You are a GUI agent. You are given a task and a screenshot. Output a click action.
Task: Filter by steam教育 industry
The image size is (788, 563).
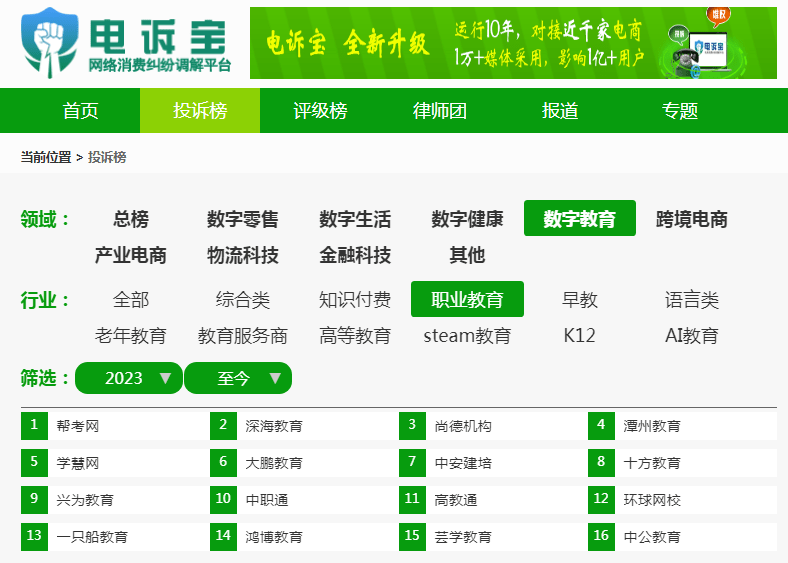coord(467,335)
